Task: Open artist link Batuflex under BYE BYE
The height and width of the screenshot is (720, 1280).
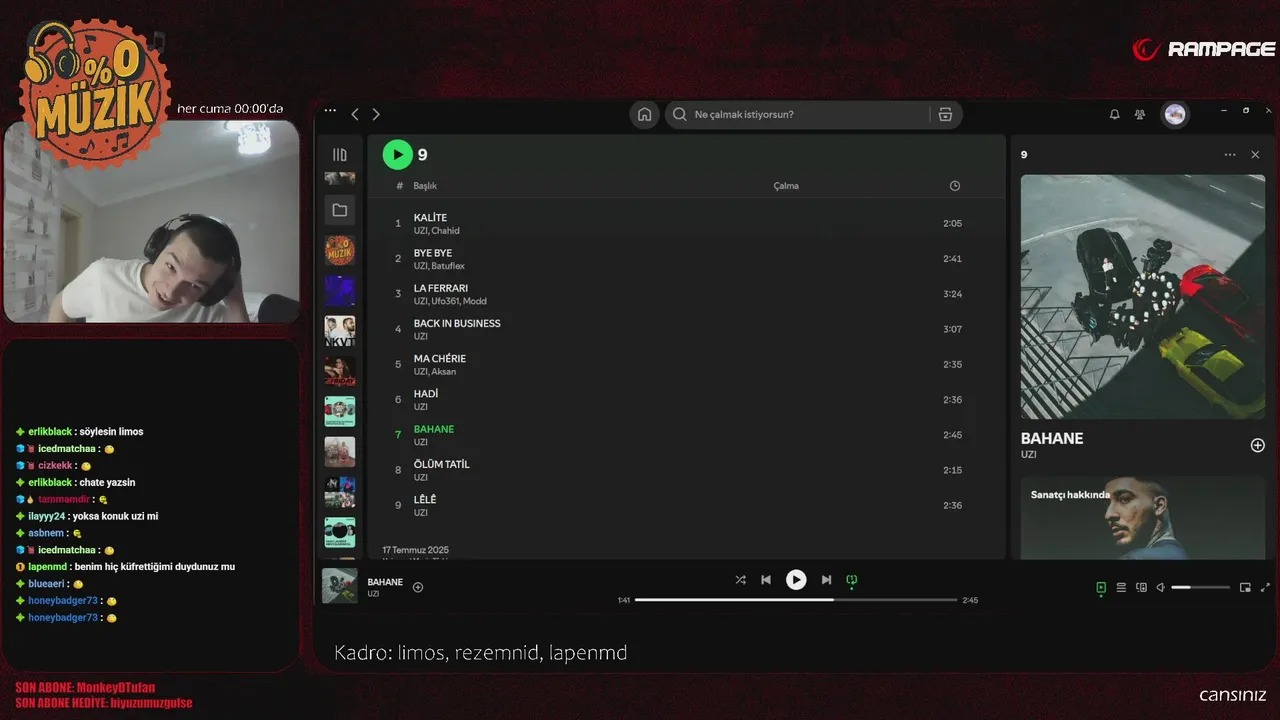Action: (x=448, y=266)
